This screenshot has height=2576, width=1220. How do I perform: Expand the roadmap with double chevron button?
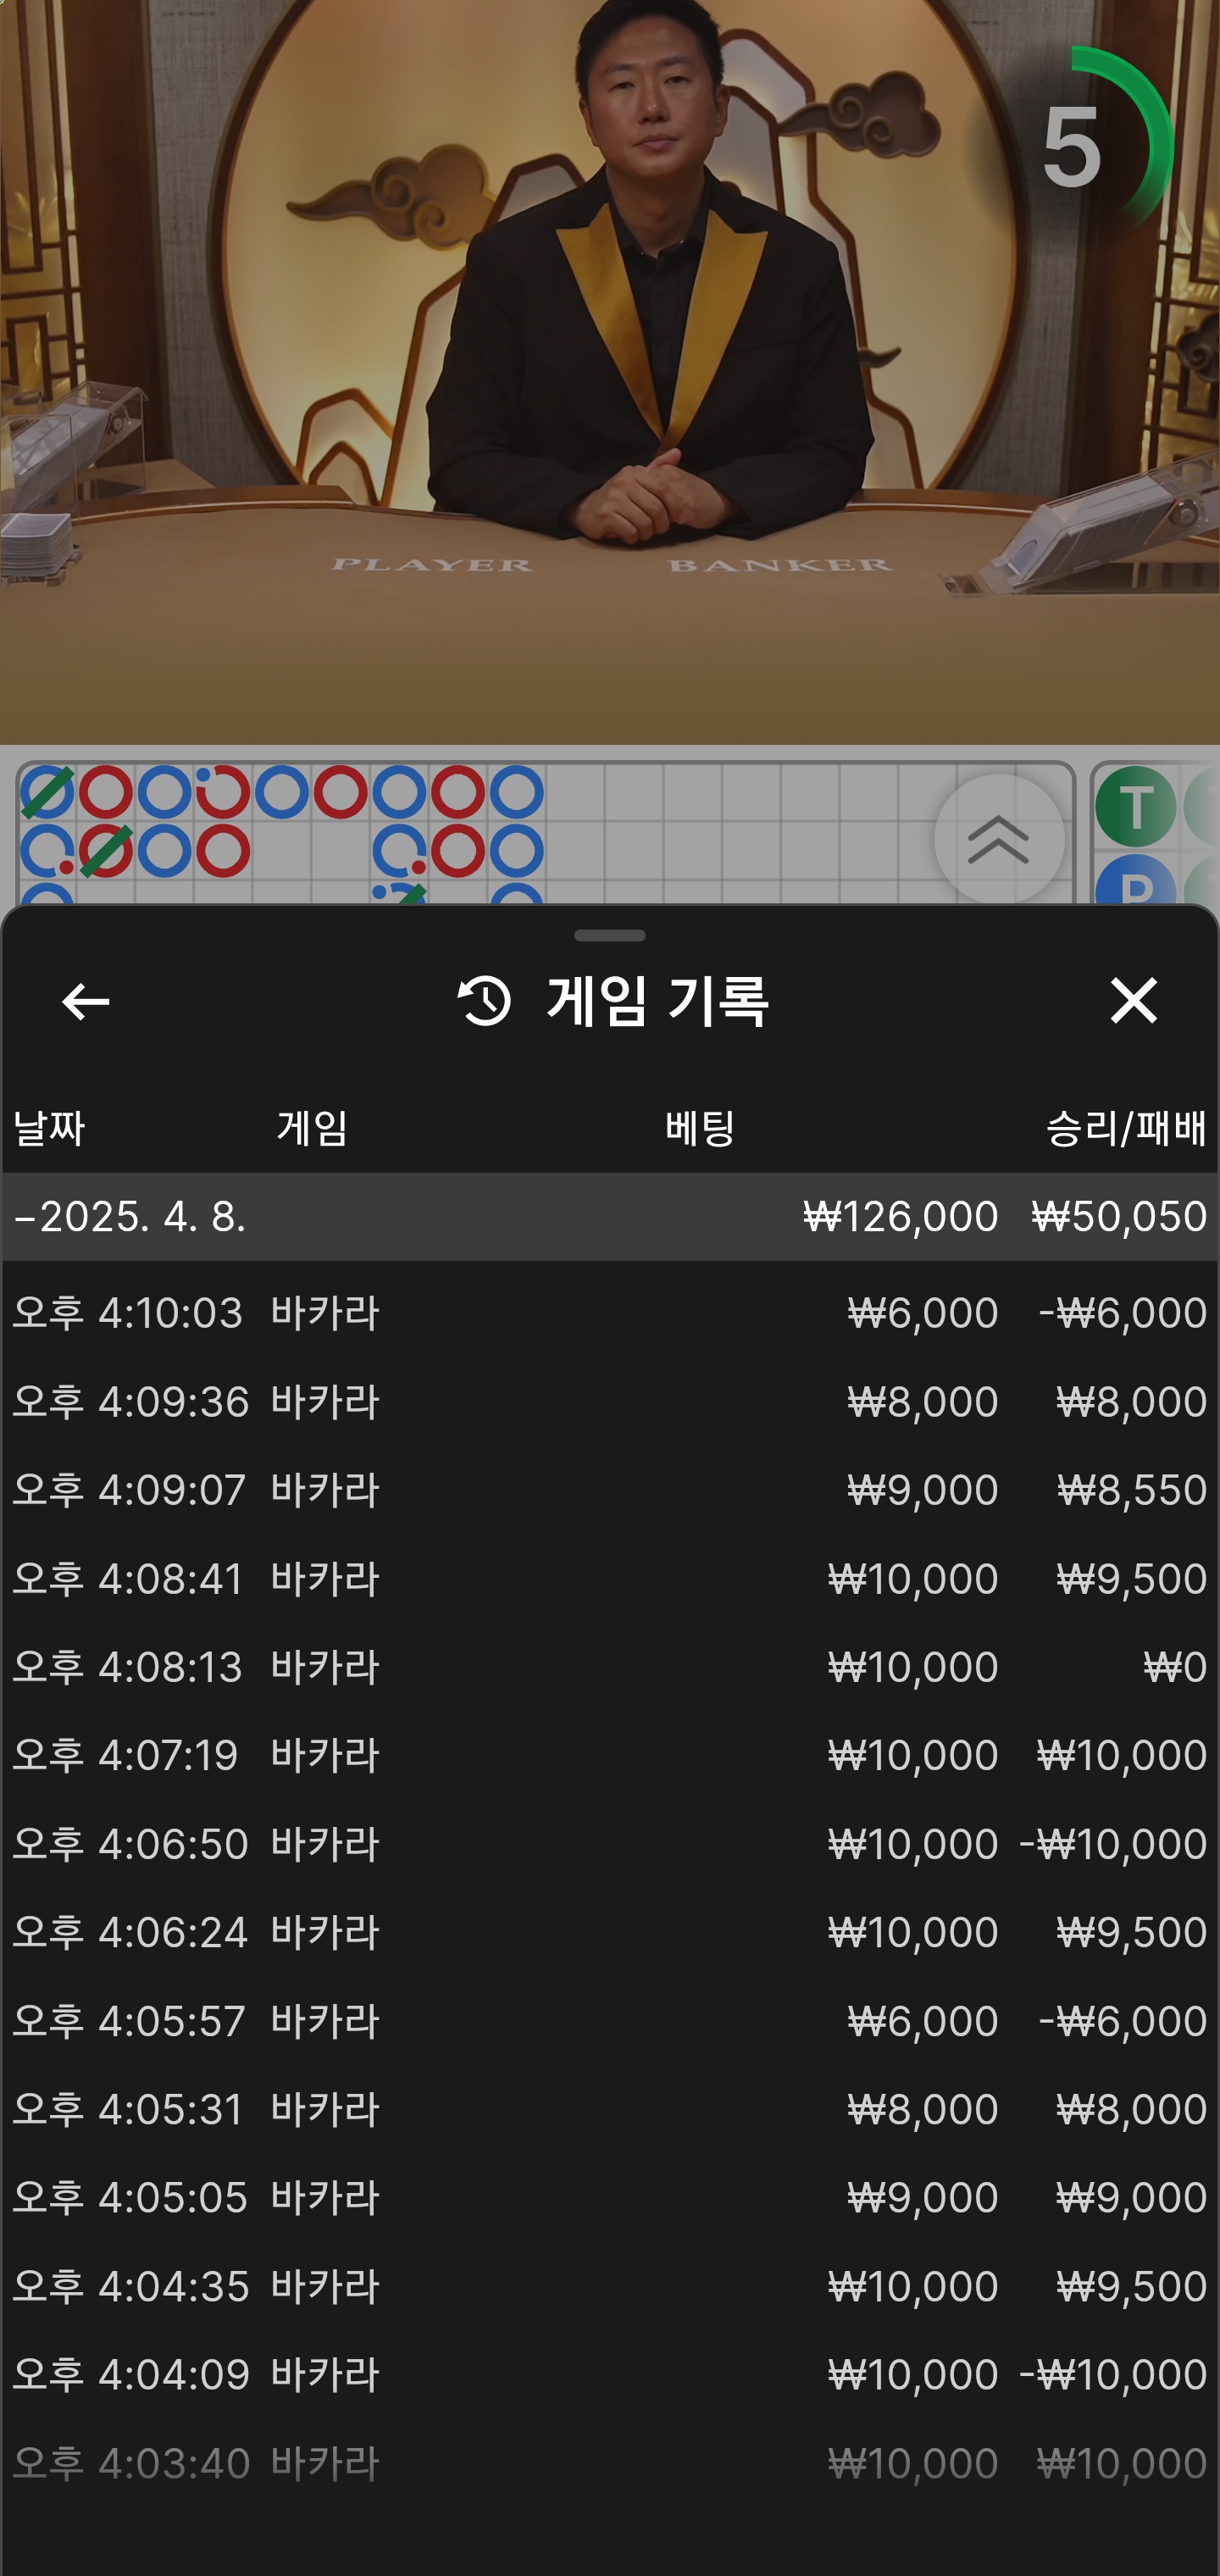click(998, 839)
